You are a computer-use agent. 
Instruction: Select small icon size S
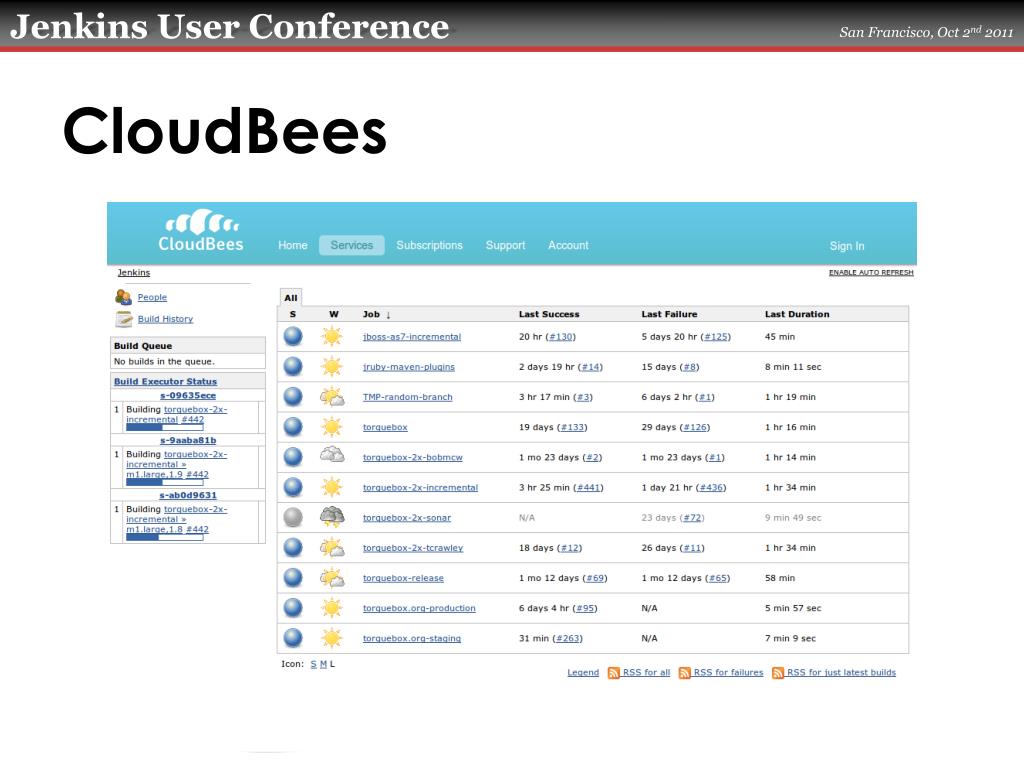click(313, 664)
